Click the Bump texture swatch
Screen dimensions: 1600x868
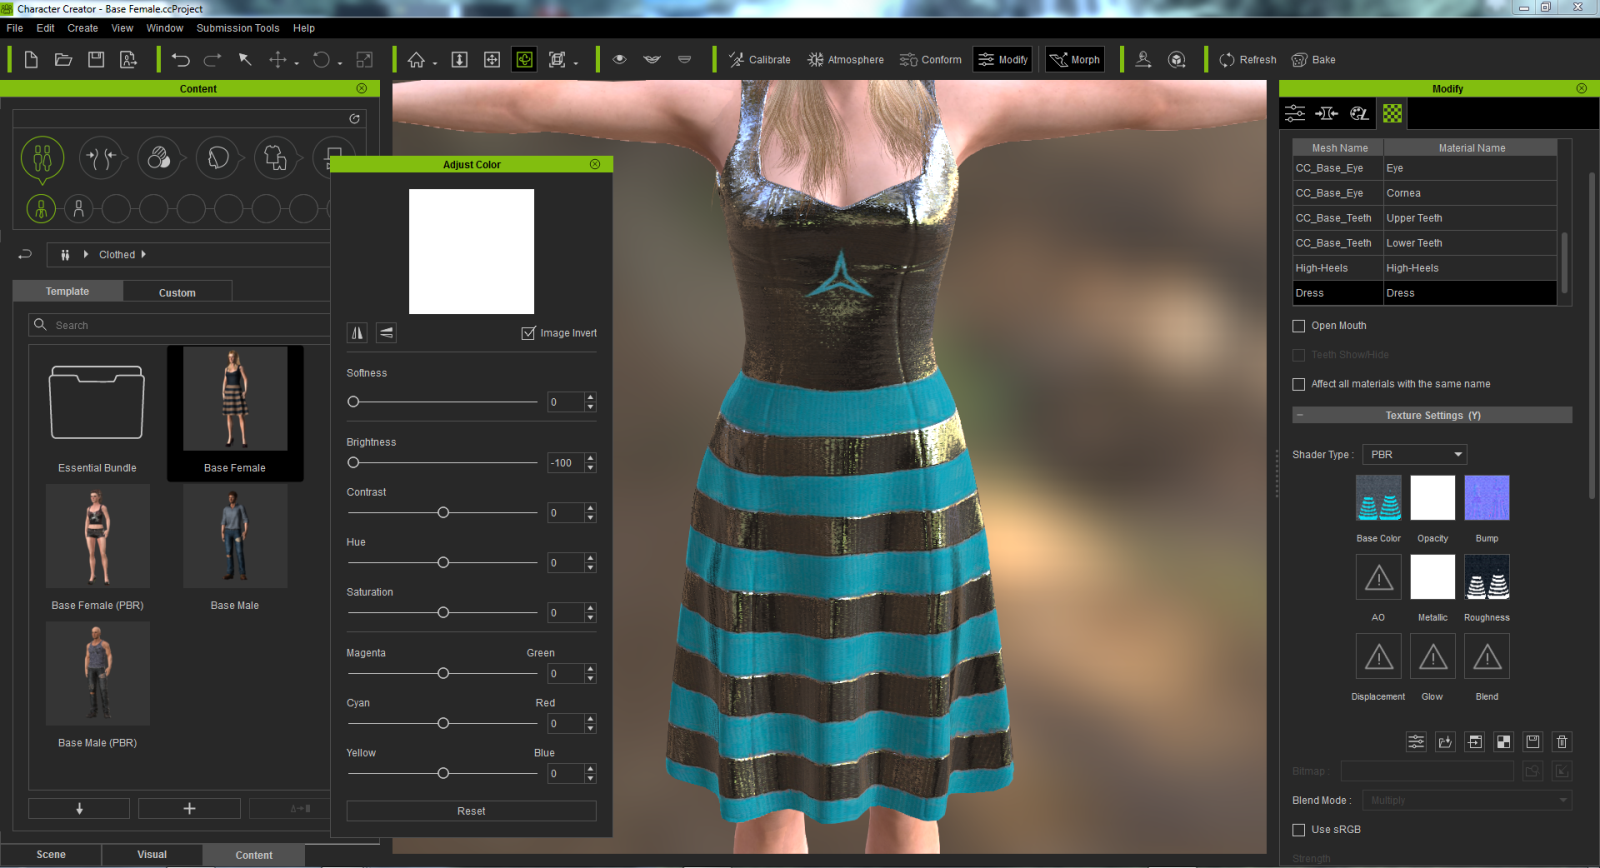click(x=1487, y=498)
